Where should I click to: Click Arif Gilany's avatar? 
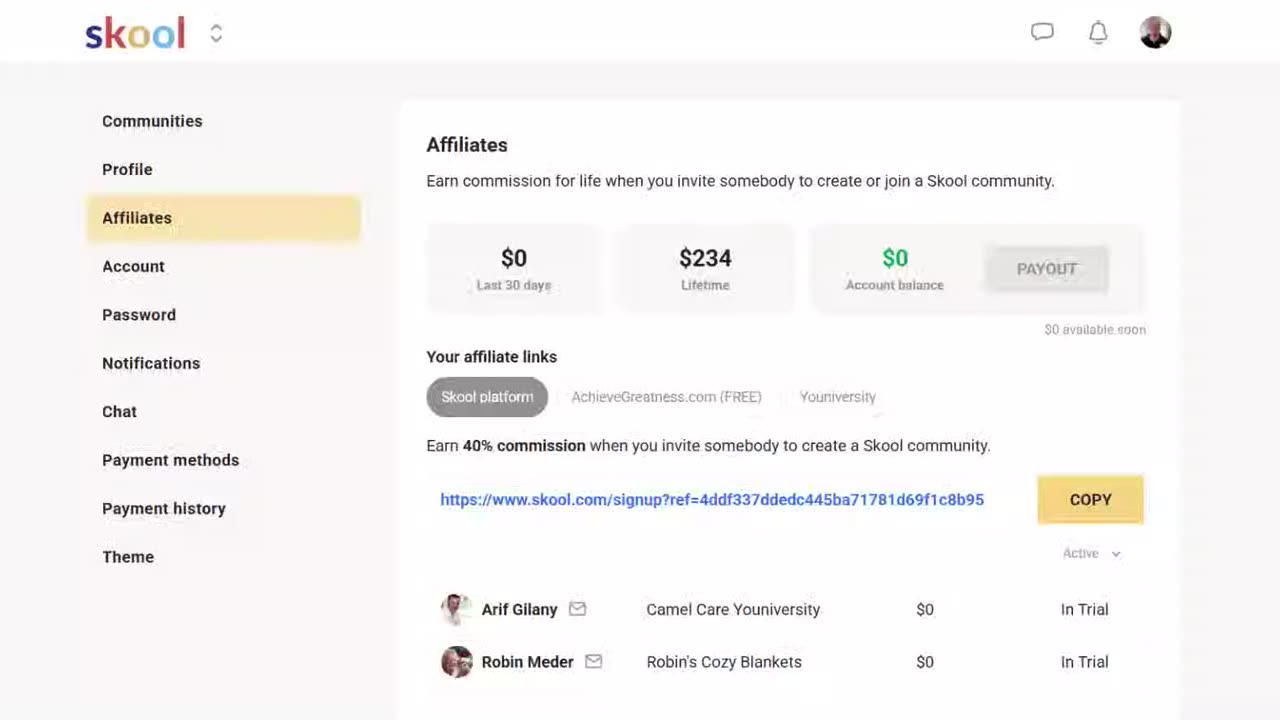click(457, 609)
